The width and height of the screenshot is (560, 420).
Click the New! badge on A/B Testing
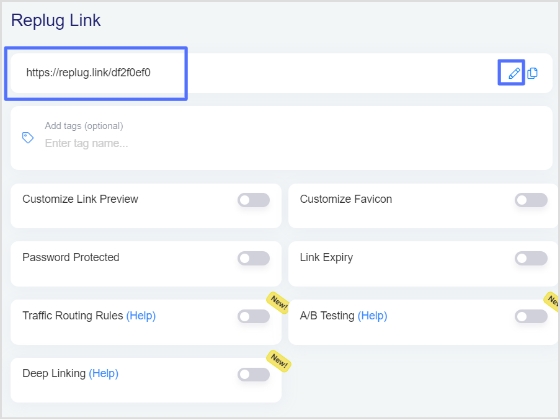pyautogui.click(x=552, y=301)
